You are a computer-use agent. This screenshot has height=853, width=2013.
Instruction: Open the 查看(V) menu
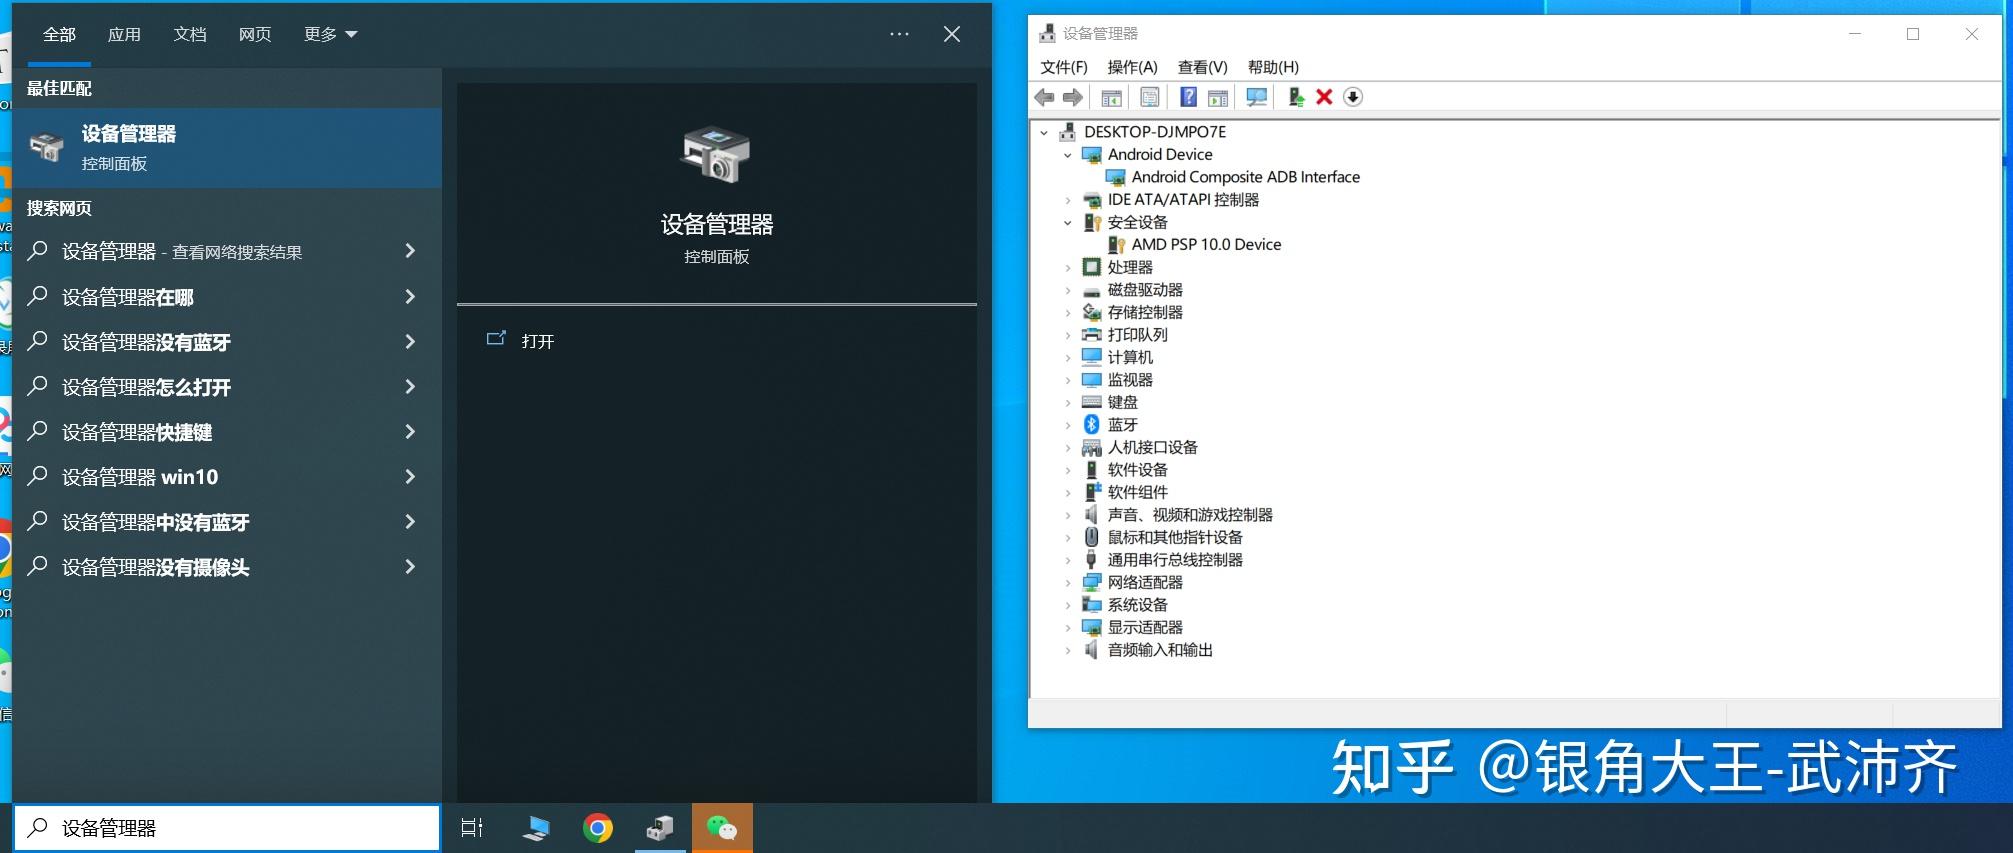tap(1202, 67)
